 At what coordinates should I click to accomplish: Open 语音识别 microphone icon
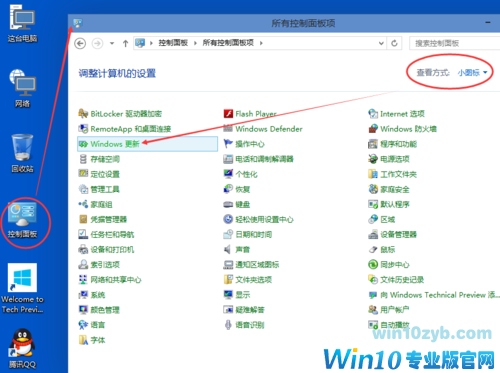pos(228,325)
